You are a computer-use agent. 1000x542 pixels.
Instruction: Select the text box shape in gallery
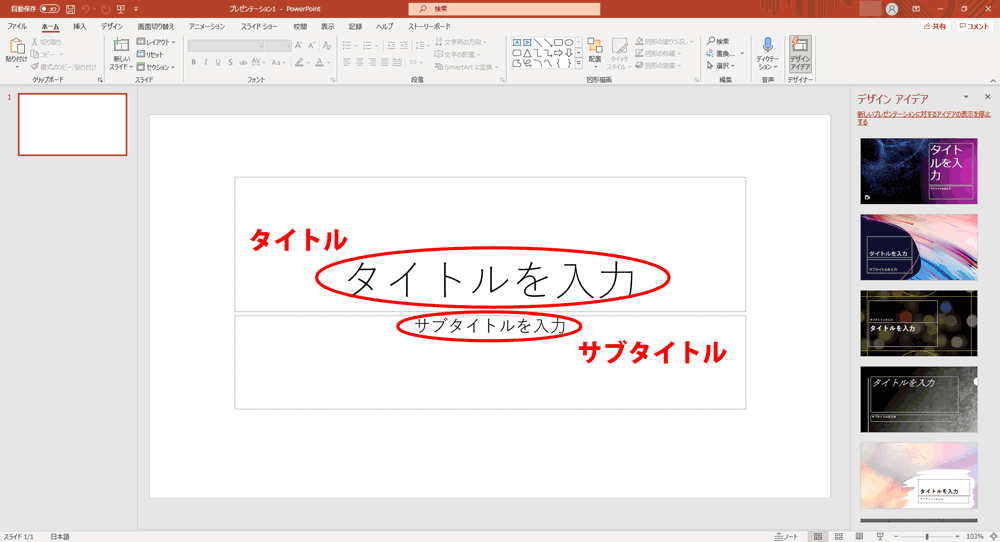coord(517,43)
